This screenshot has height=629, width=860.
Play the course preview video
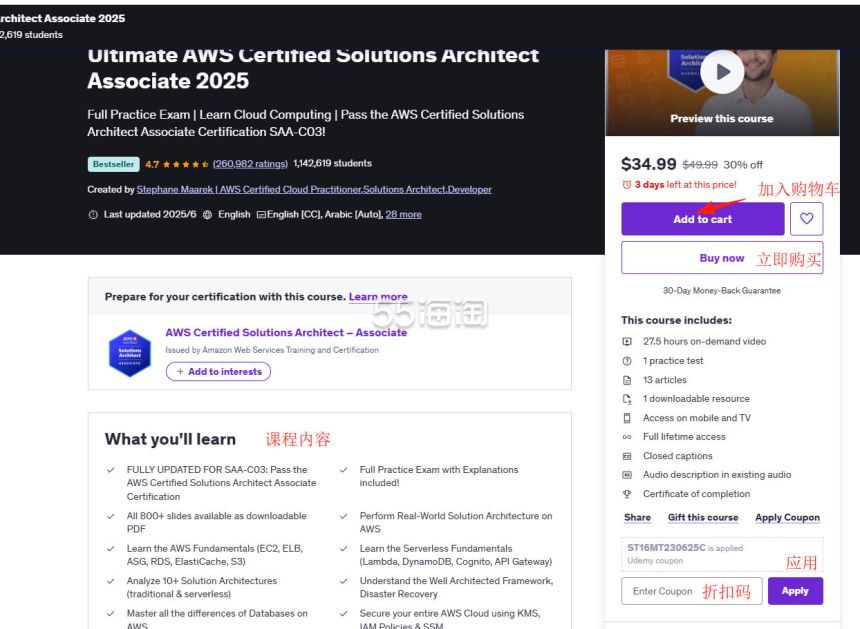point(722,72)
